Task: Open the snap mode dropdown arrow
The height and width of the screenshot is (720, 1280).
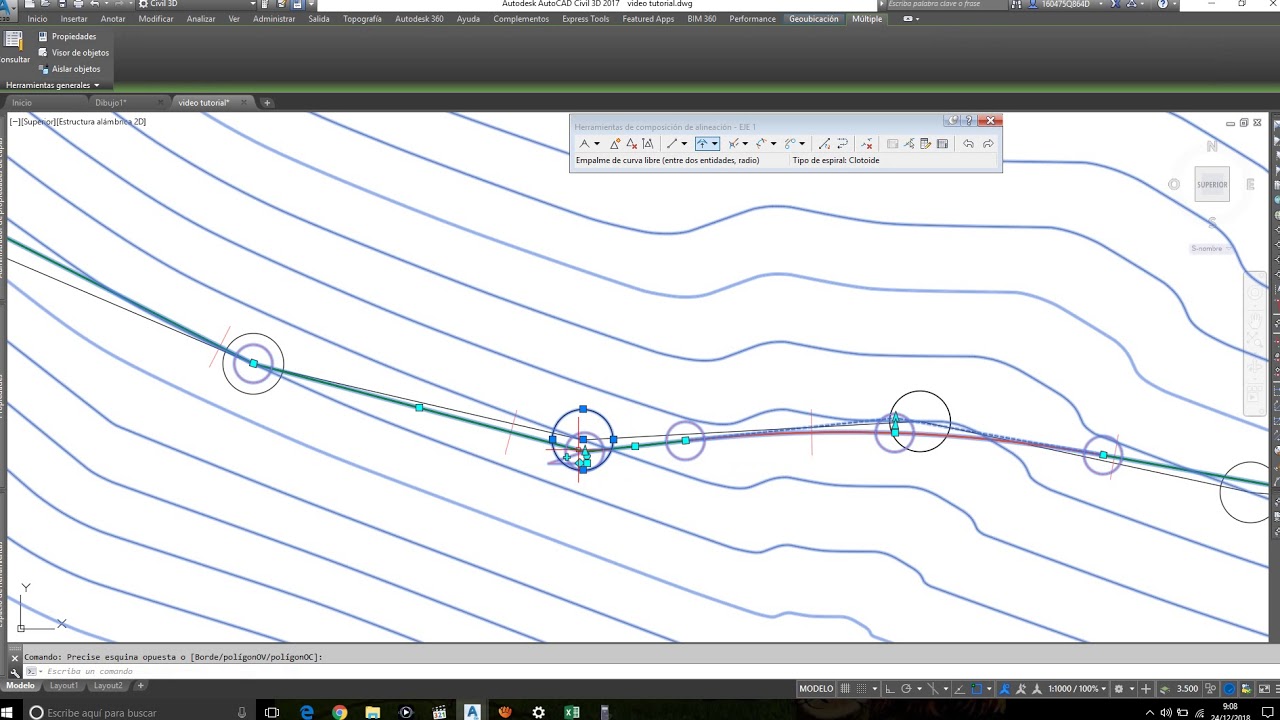Action: click(875, 688)
